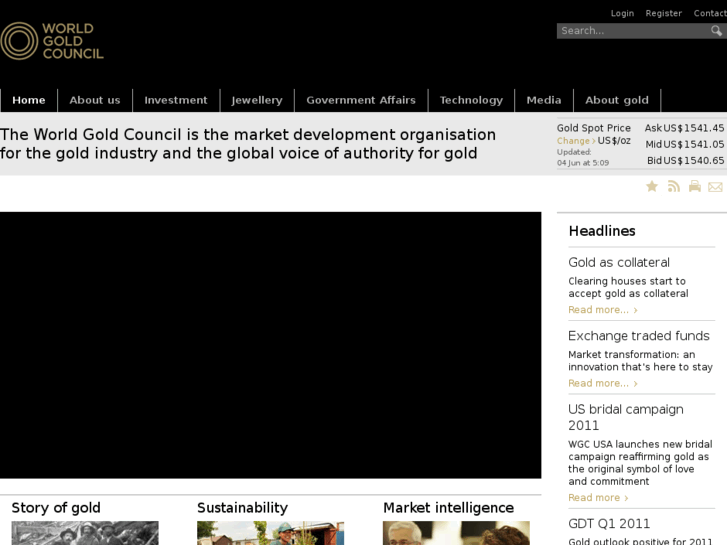Click the Mid US$1541.05 price
This screenshot has height=545, width=727.
685,144
